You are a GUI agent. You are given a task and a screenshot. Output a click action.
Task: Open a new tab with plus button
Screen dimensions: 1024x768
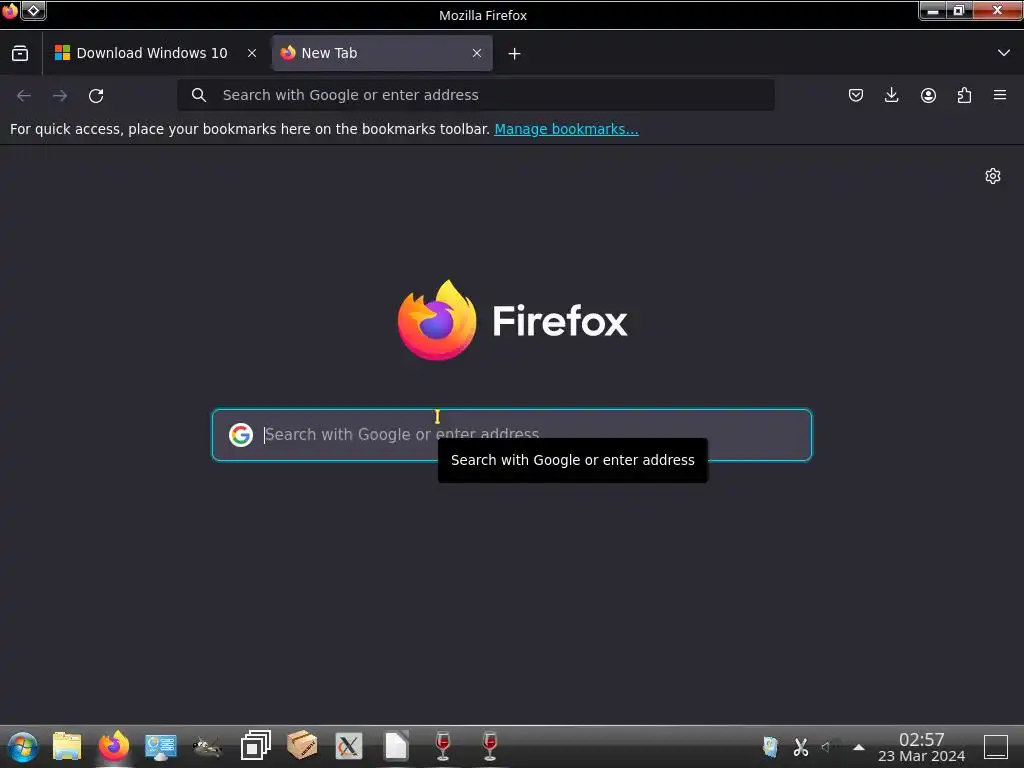(515, 54)
